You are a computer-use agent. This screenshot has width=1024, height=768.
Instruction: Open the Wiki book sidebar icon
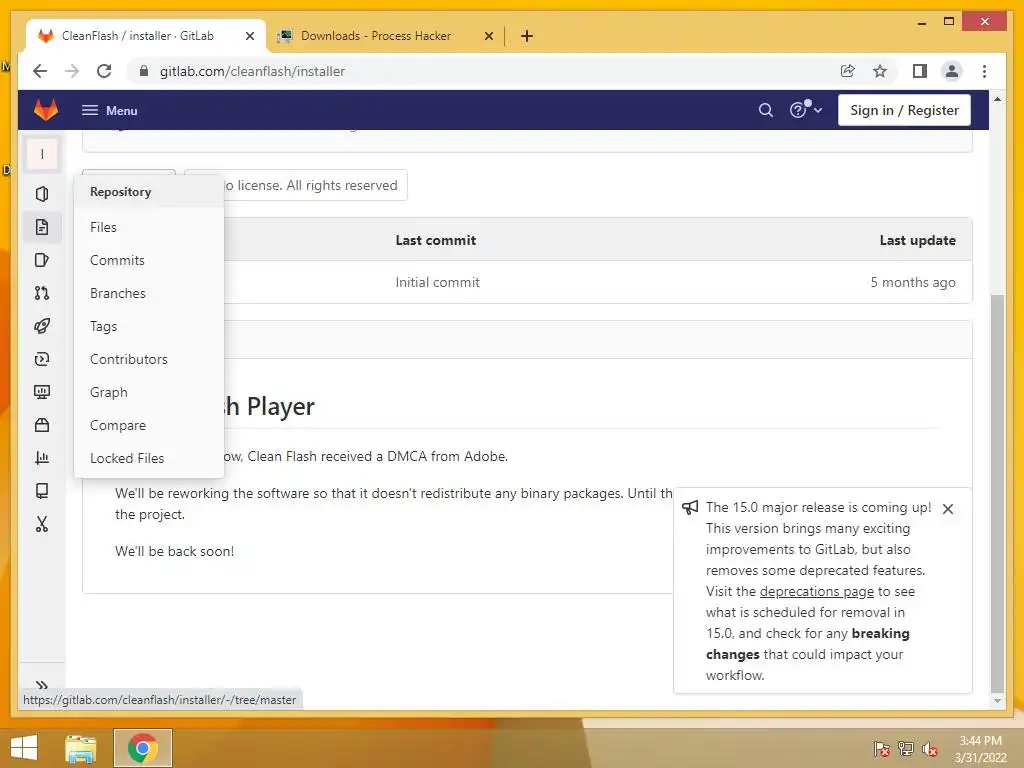[x=42, y=491]
